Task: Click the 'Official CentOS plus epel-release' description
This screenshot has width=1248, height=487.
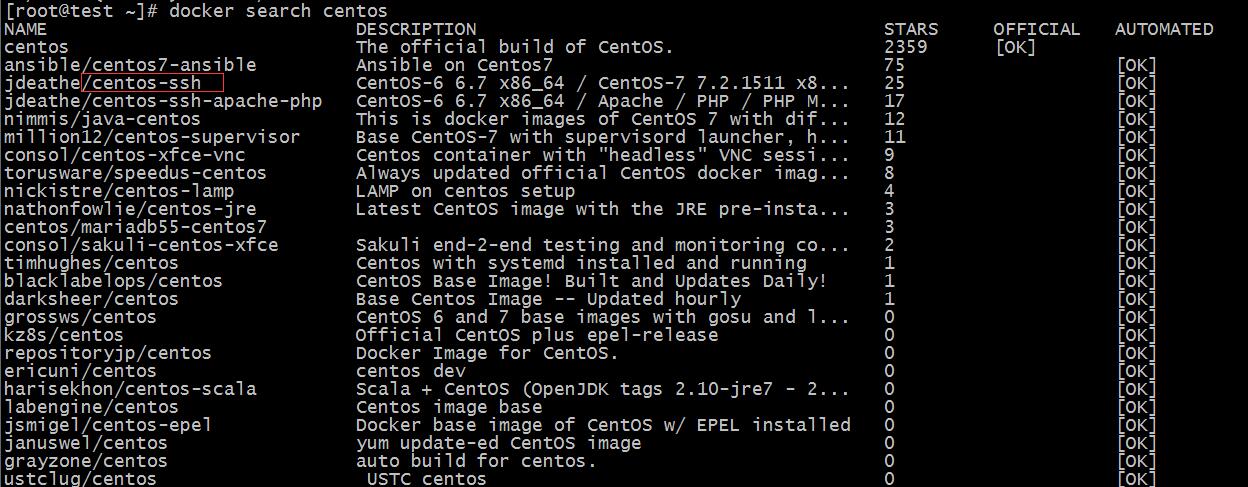Action: pos(536,335)
